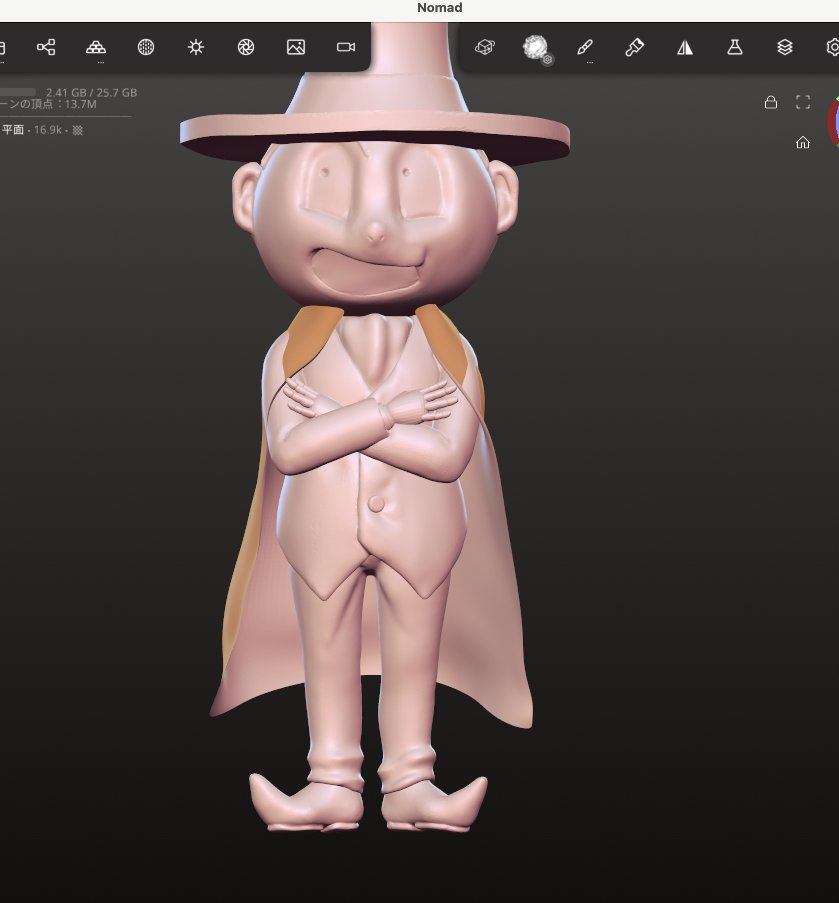Click the 平面 mesh name label

[x=13, y=130]
